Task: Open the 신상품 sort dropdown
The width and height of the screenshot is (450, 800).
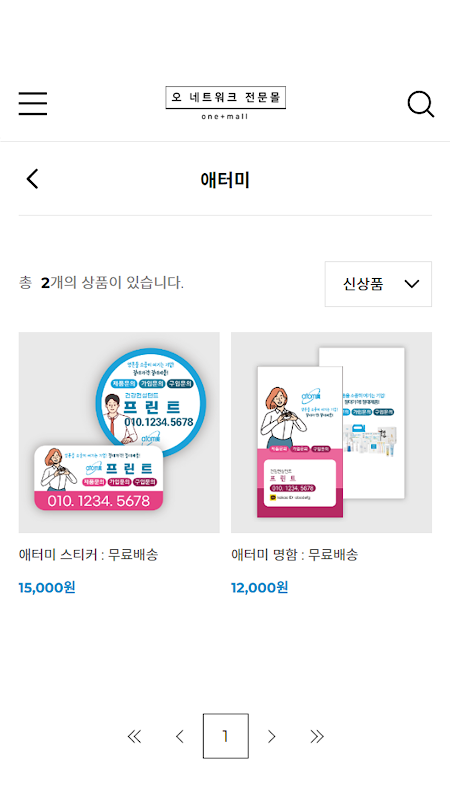Action: (378, 284)
